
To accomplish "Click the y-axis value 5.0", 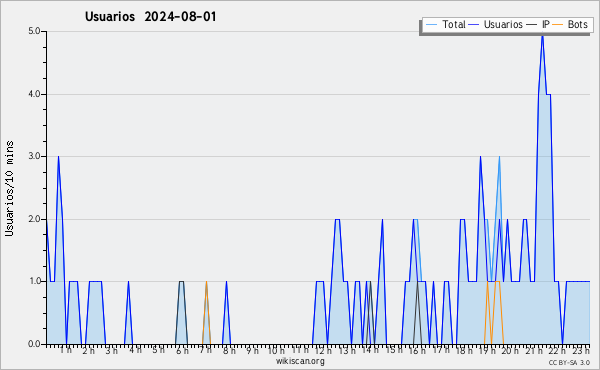I will (x=34, y=31).
